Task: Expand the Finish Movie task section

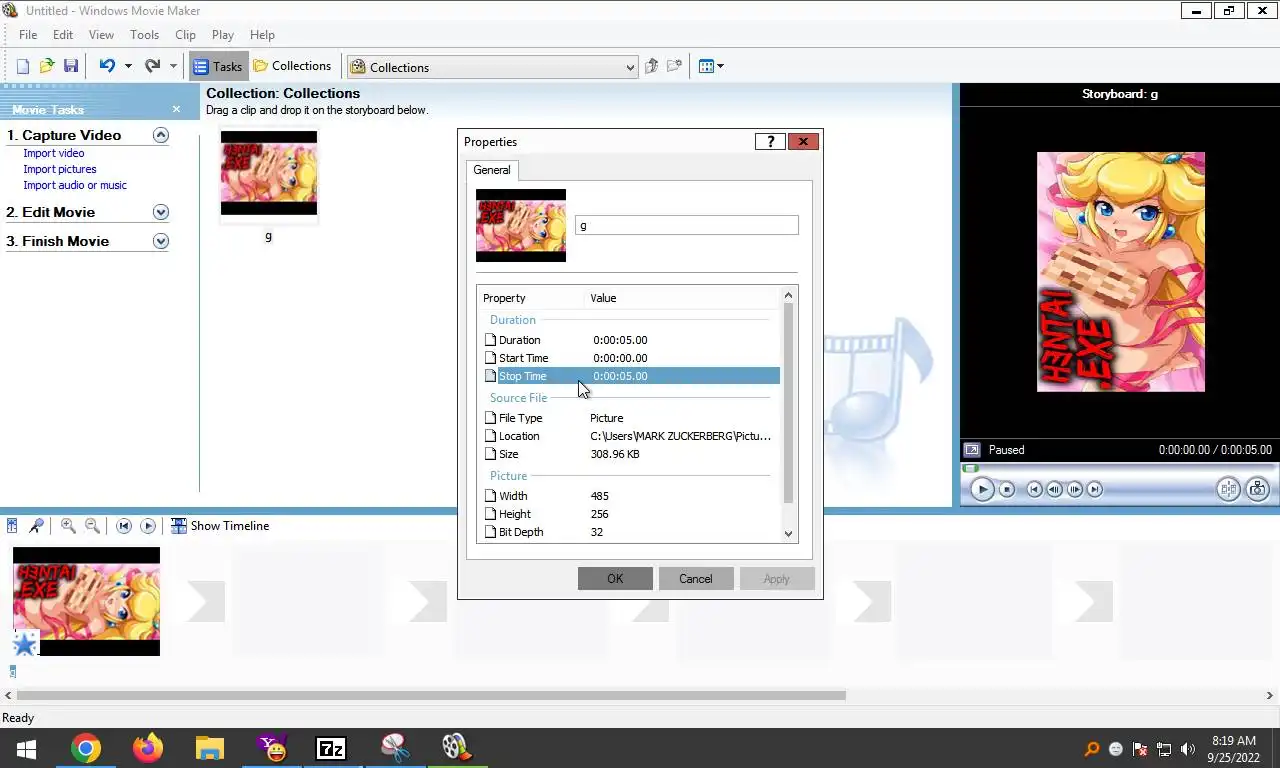Action: click(161, 241)
